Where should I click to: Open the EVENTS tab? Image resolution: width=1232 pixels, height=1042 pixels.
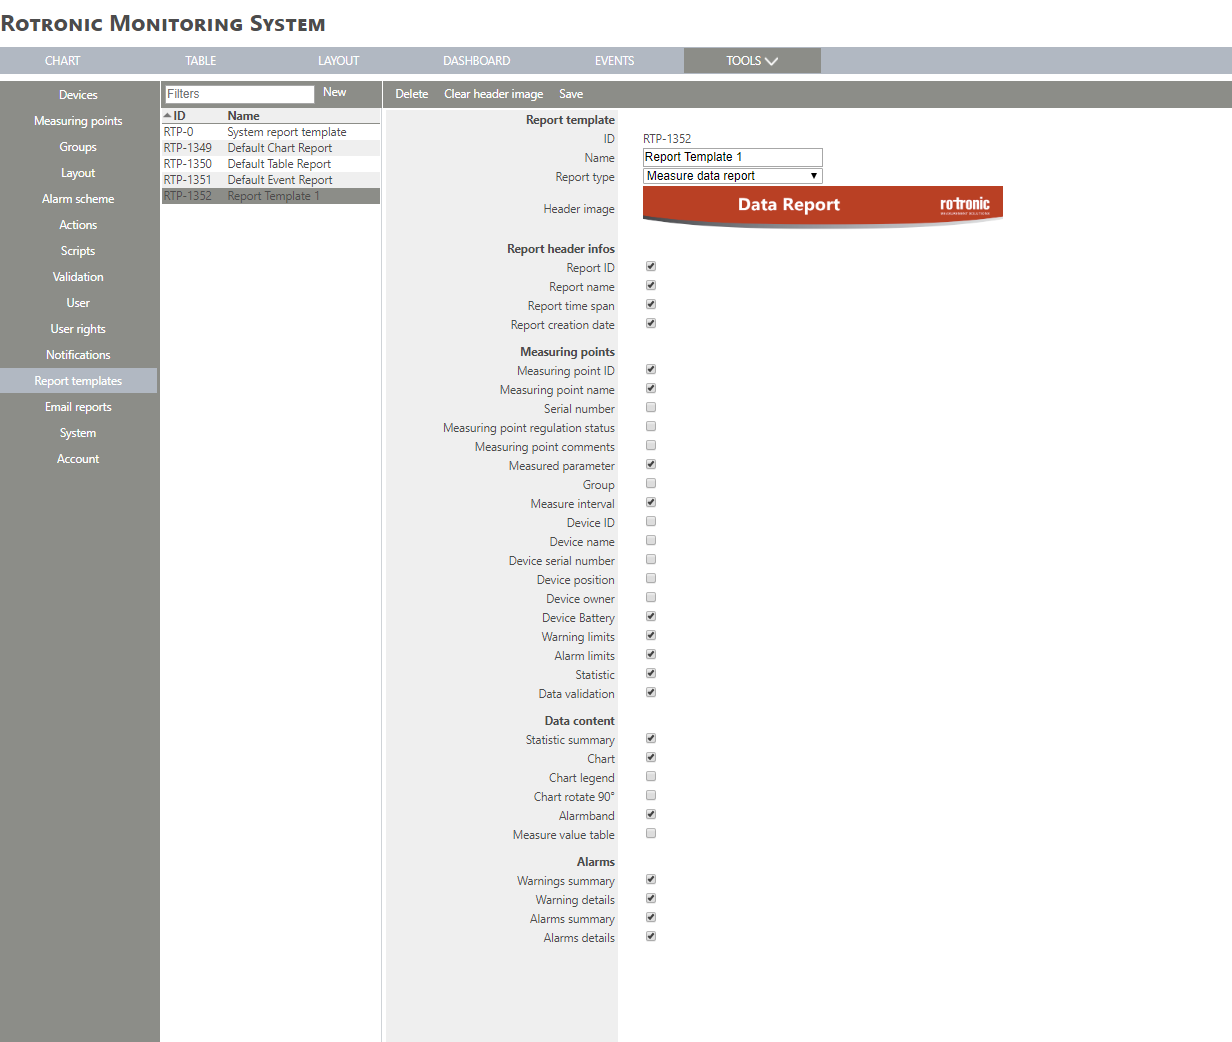click(x=614, y=61)
